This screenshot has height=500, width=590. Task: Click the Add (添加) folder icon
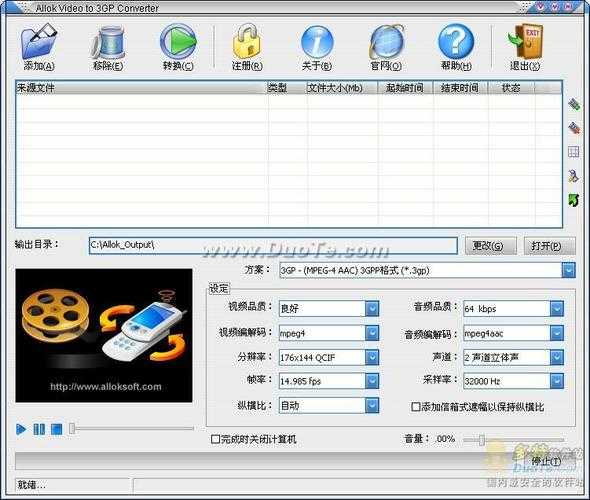coord(39,42)
